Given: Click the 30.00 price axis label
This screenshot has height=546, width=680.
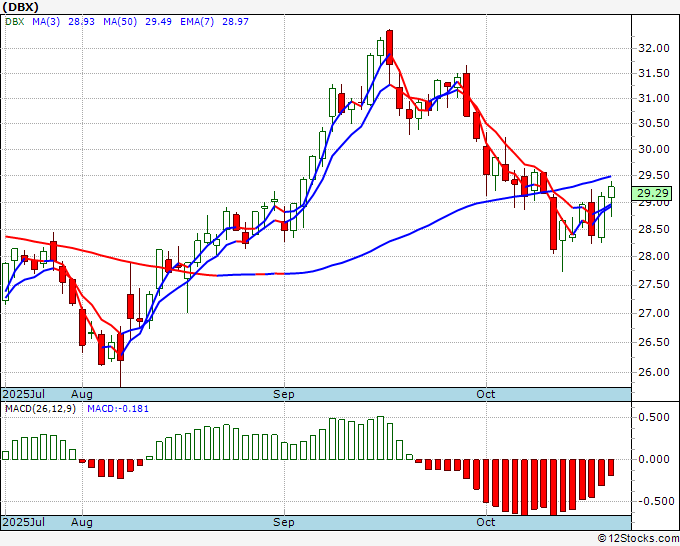Looking at the screenshot, I should [x=654, y=149].
